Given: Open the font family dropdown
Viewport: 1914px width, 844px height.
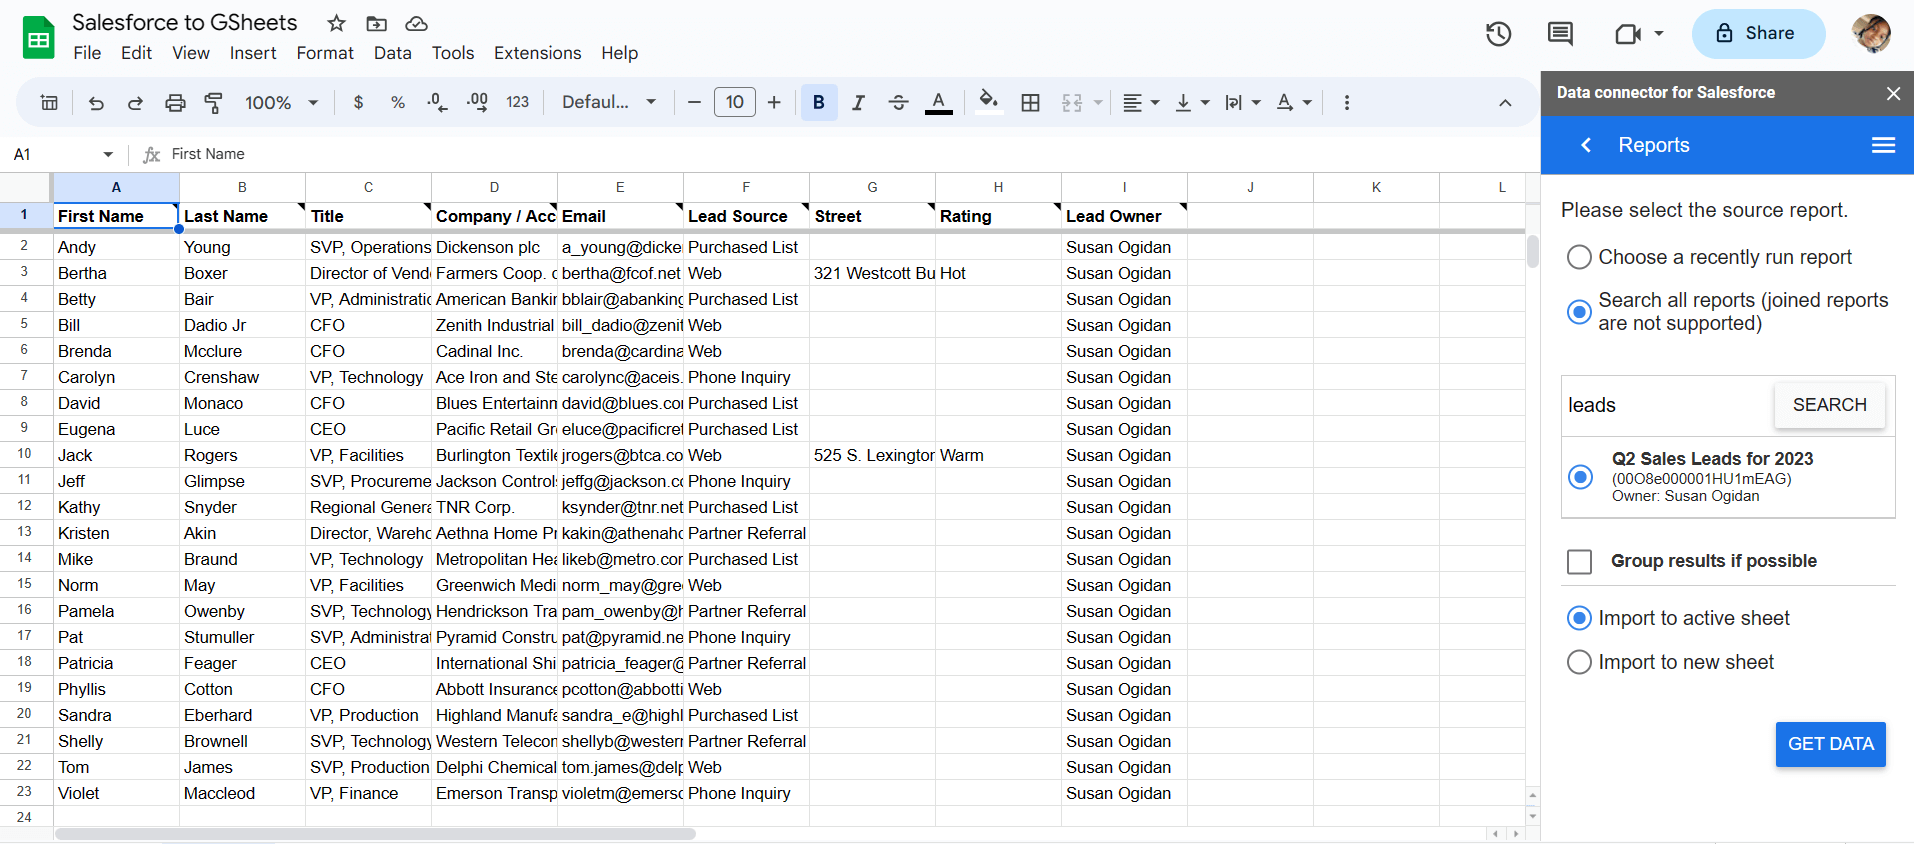Looking at the screenshot, I should [609, 102].
